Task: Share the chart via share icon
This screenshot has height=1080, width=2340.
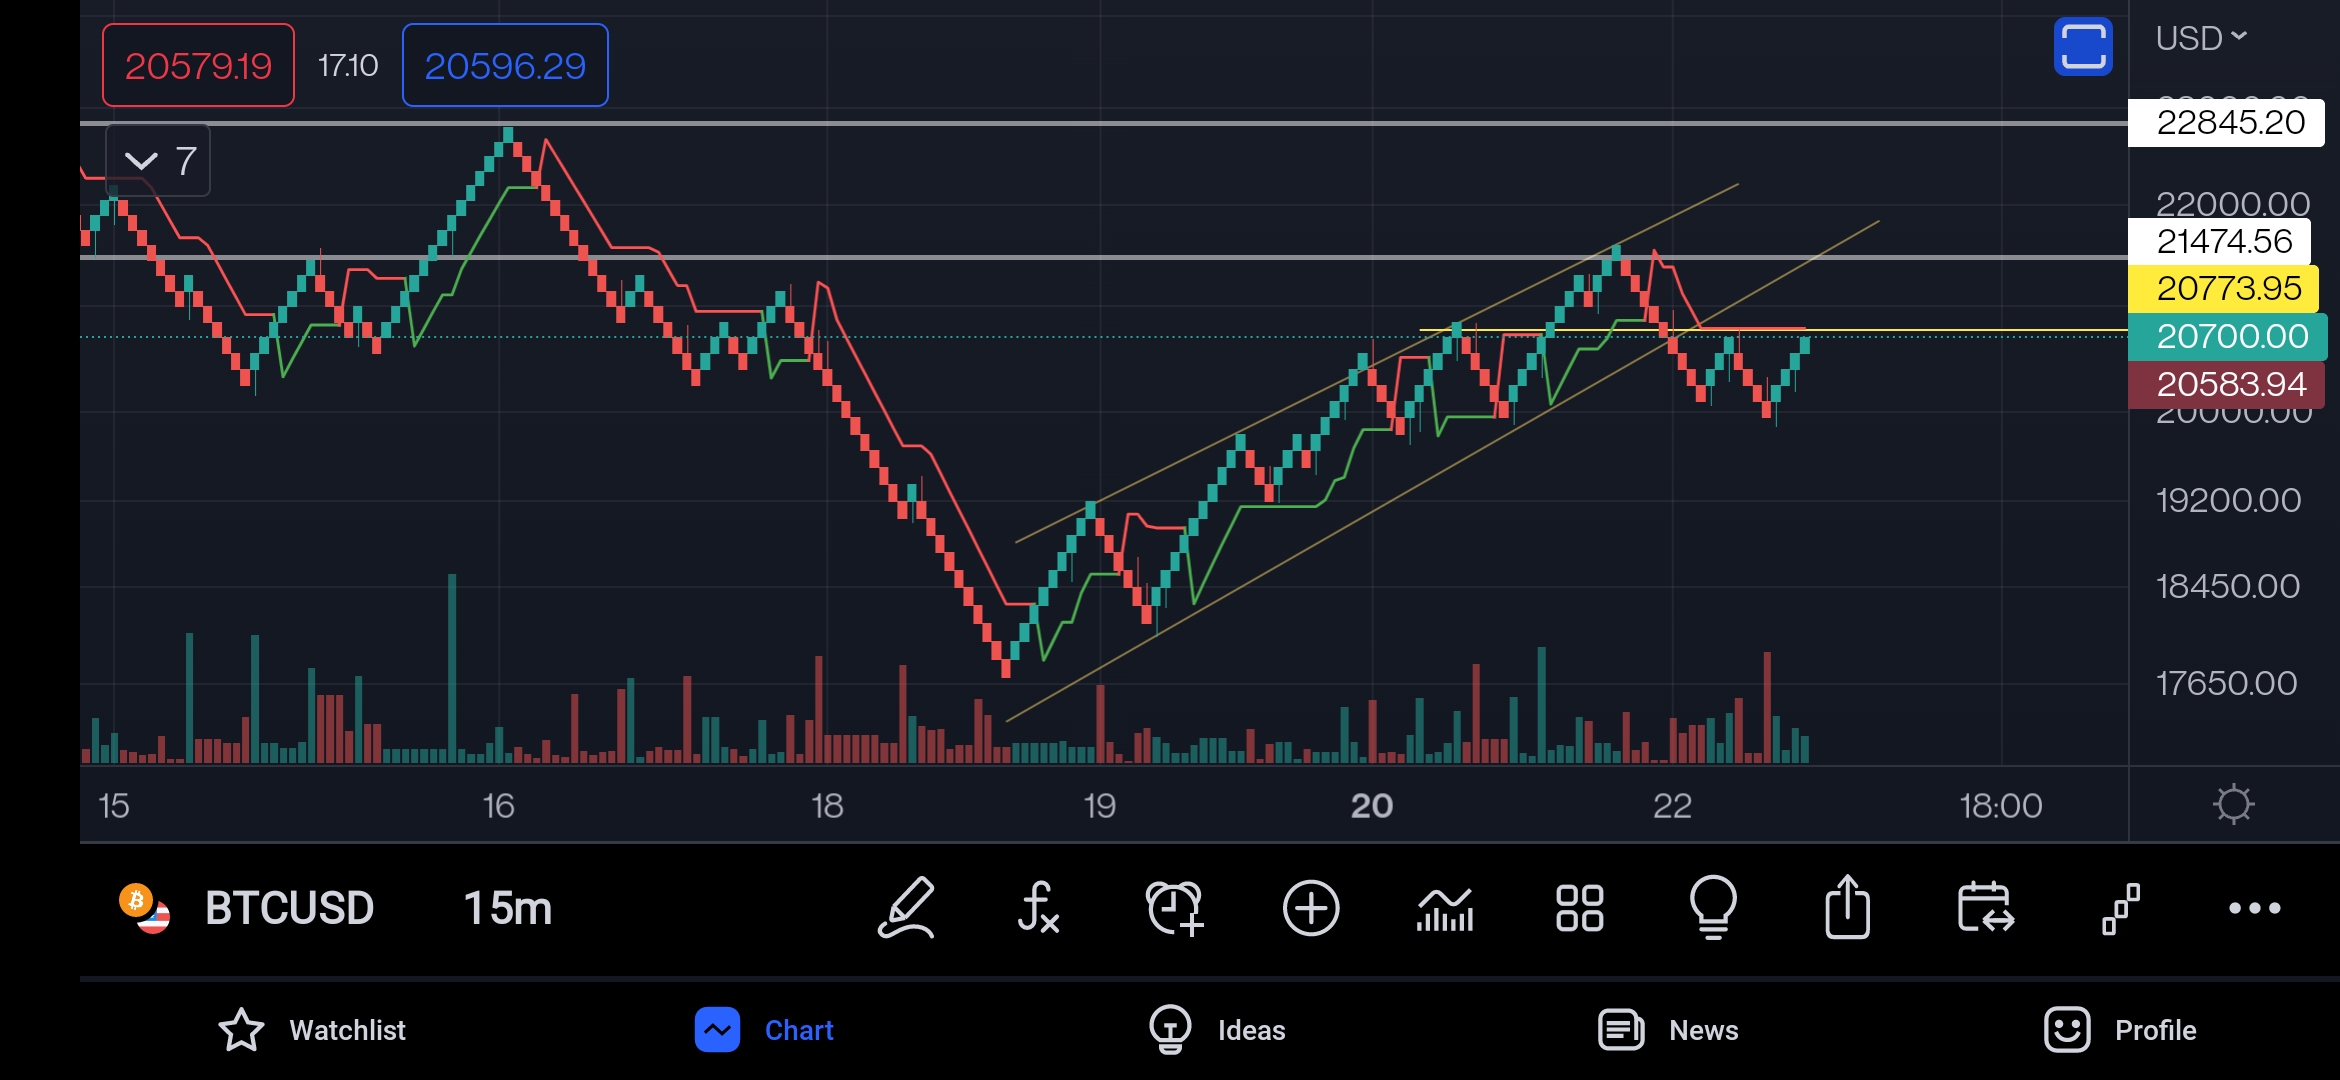Action: (1847, 908)
